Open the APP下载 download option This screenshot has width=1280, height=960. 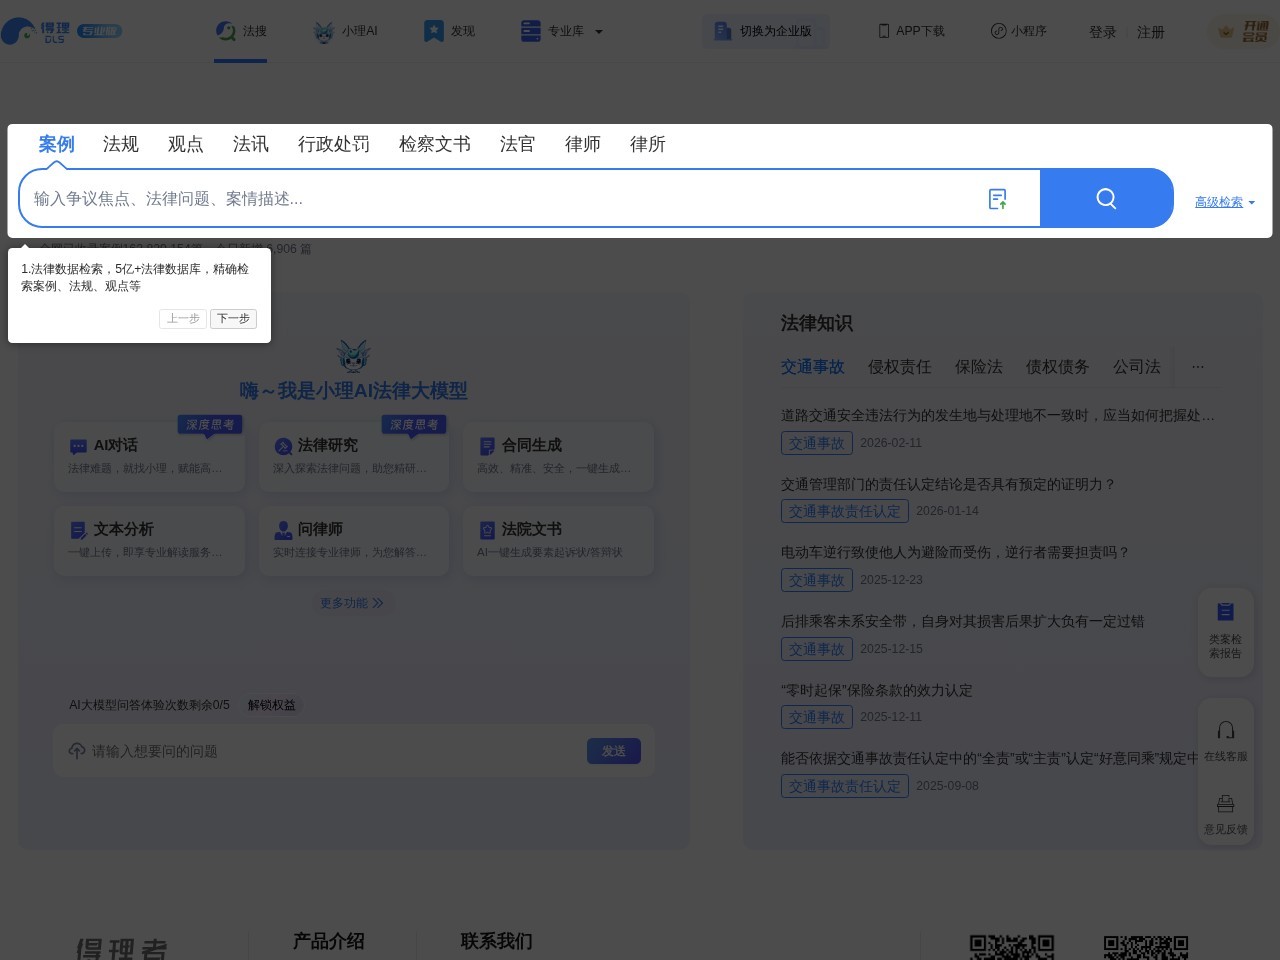pos(910,31)
